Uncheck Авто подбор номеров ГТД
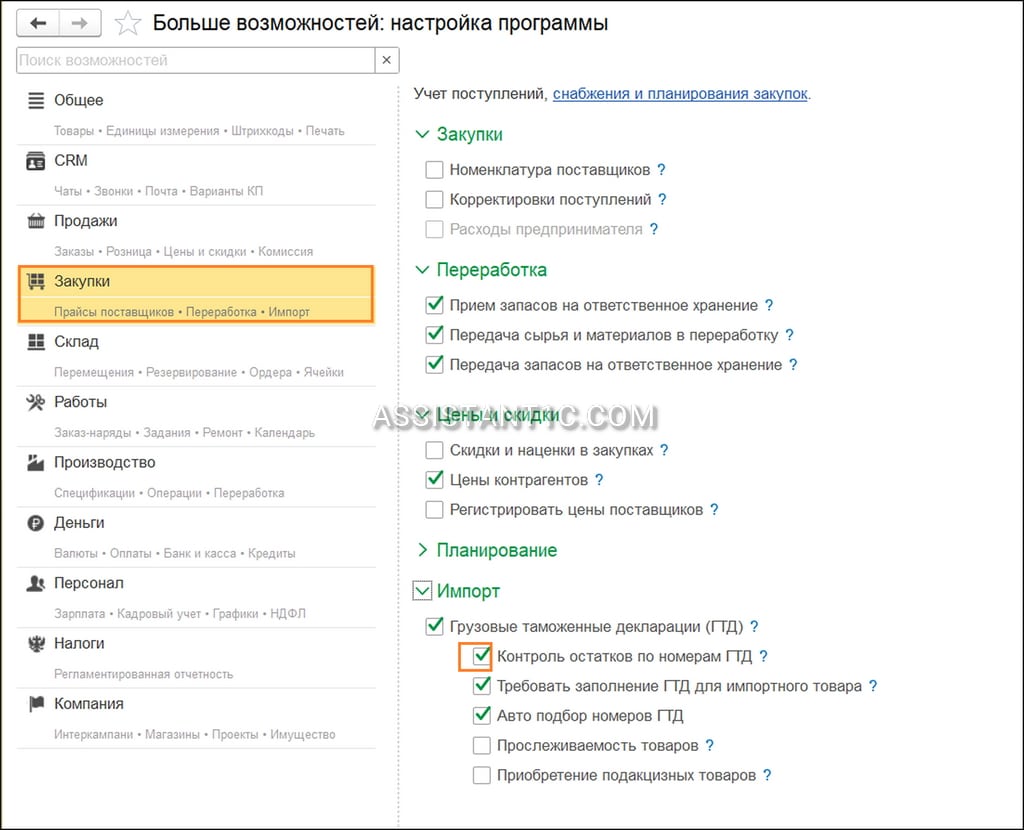1024x830 pixels. click(x=482, y=716)
